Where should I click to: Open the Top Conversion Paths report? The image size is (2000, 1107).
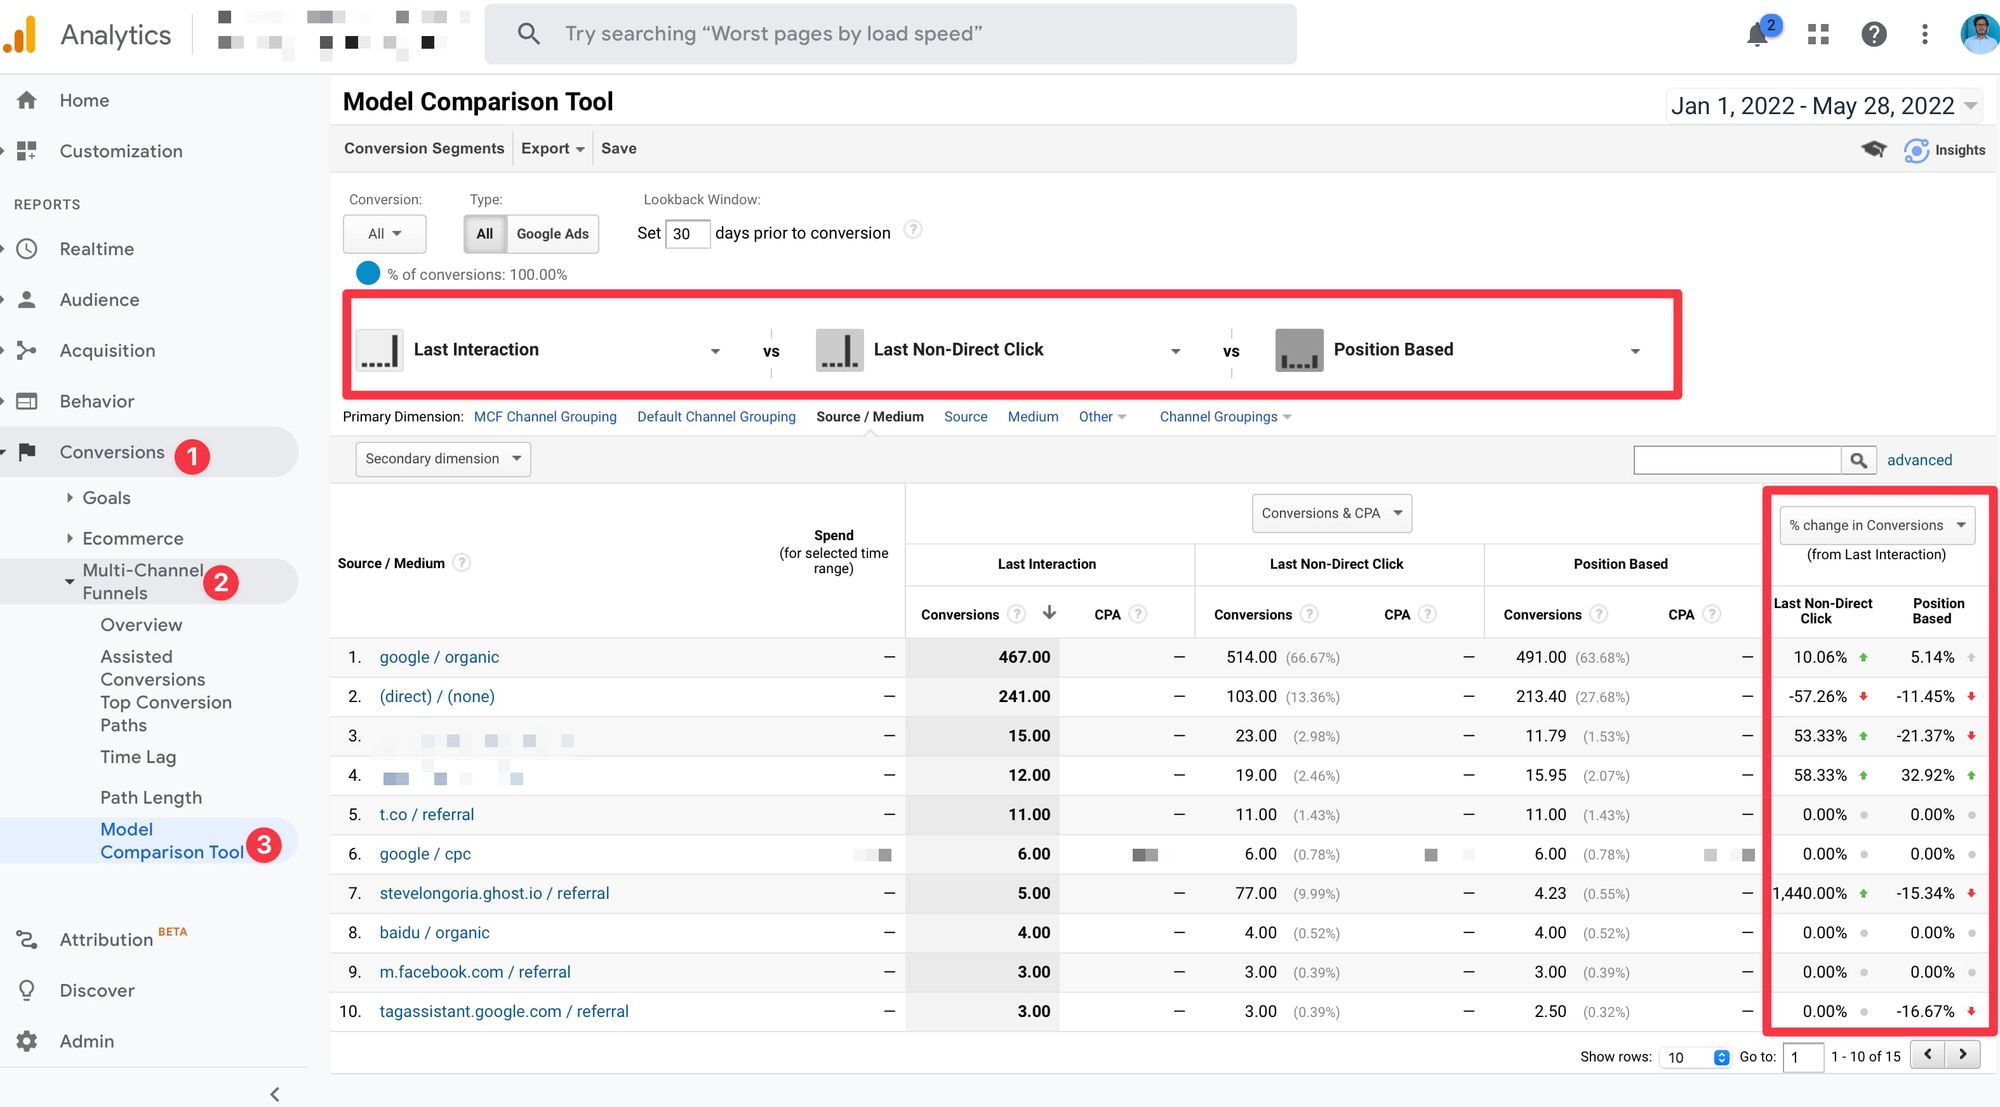click(x=165, y=714)
